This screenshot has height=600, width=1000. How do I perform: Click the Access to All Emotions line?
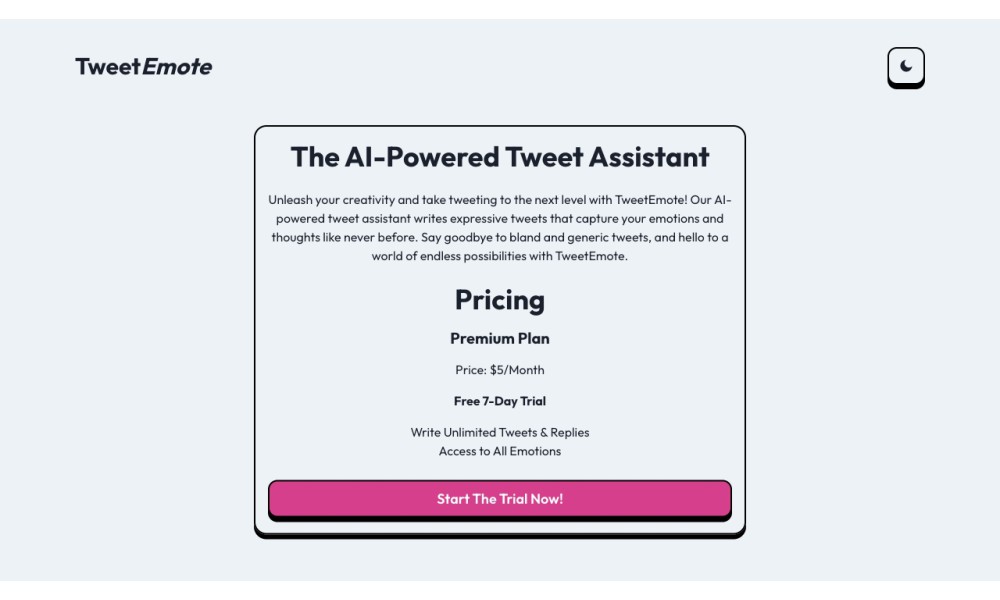pyautogui.click(x=500, y=451)
